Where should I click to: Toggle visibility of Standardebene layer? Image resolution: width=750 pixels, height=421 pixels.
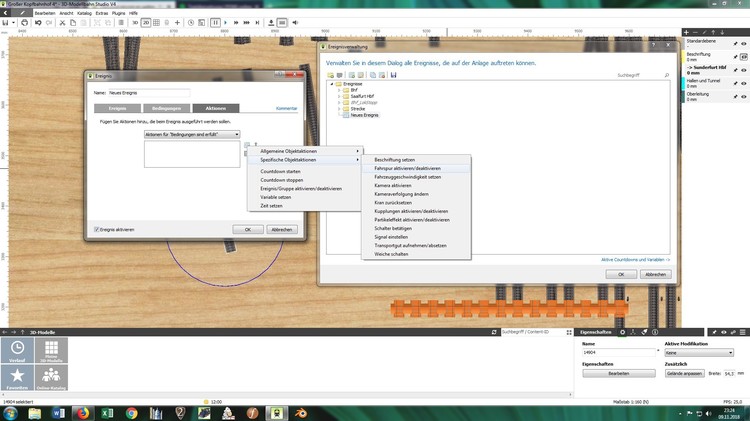744,44
